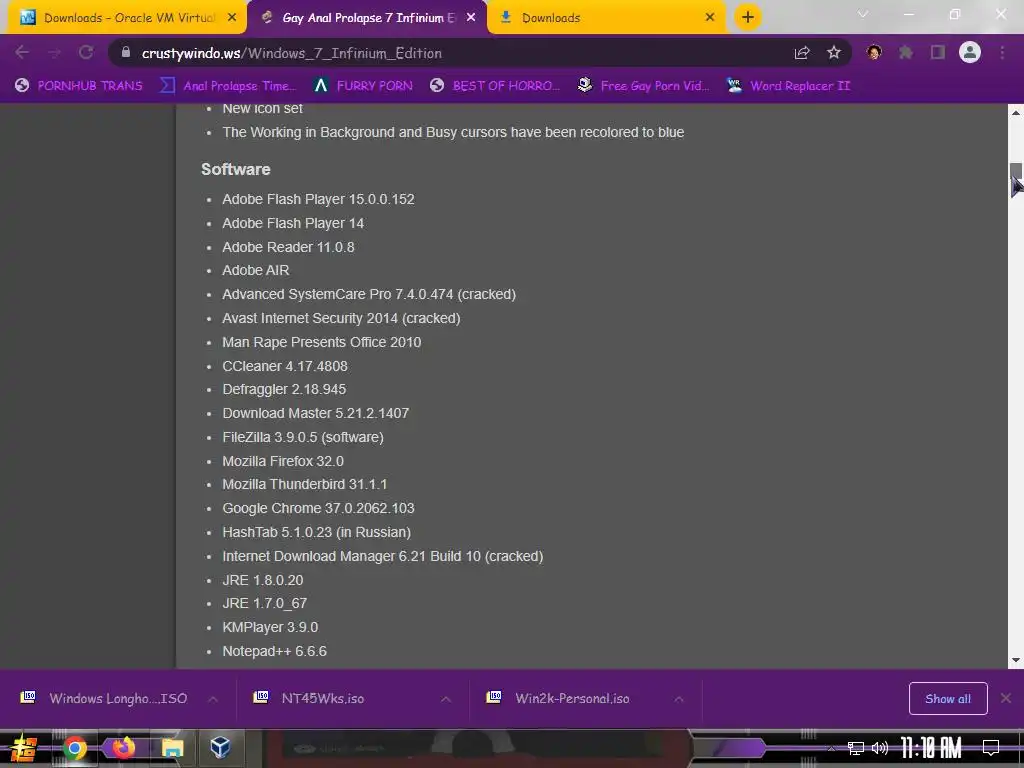The height and width of the screenshot is (768, 1024).
Task: Expand options for NT45Wks.iso download
Action: pyautogui.click(x=446, y=699)
